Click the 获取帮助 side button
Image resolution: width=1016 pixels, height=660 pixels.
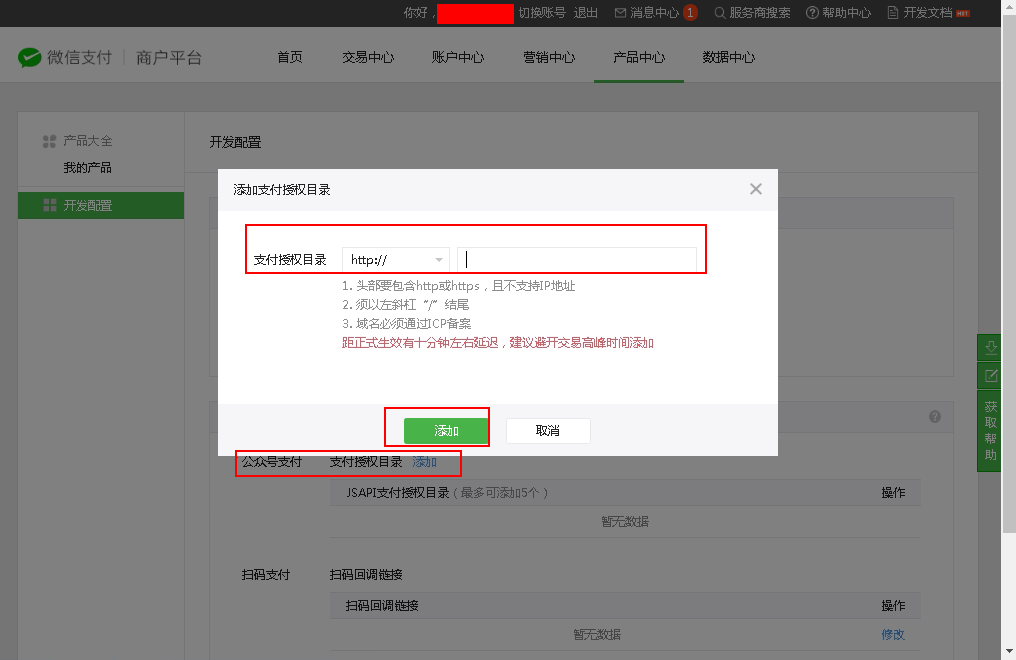click(991, 431)
